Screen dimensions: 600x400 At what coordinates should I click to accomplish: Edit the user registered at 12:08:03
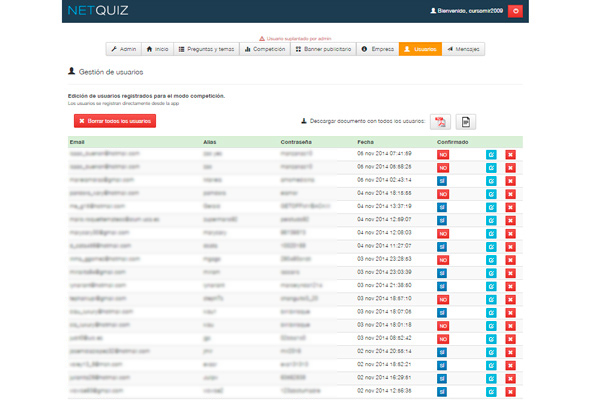[491, 234]
